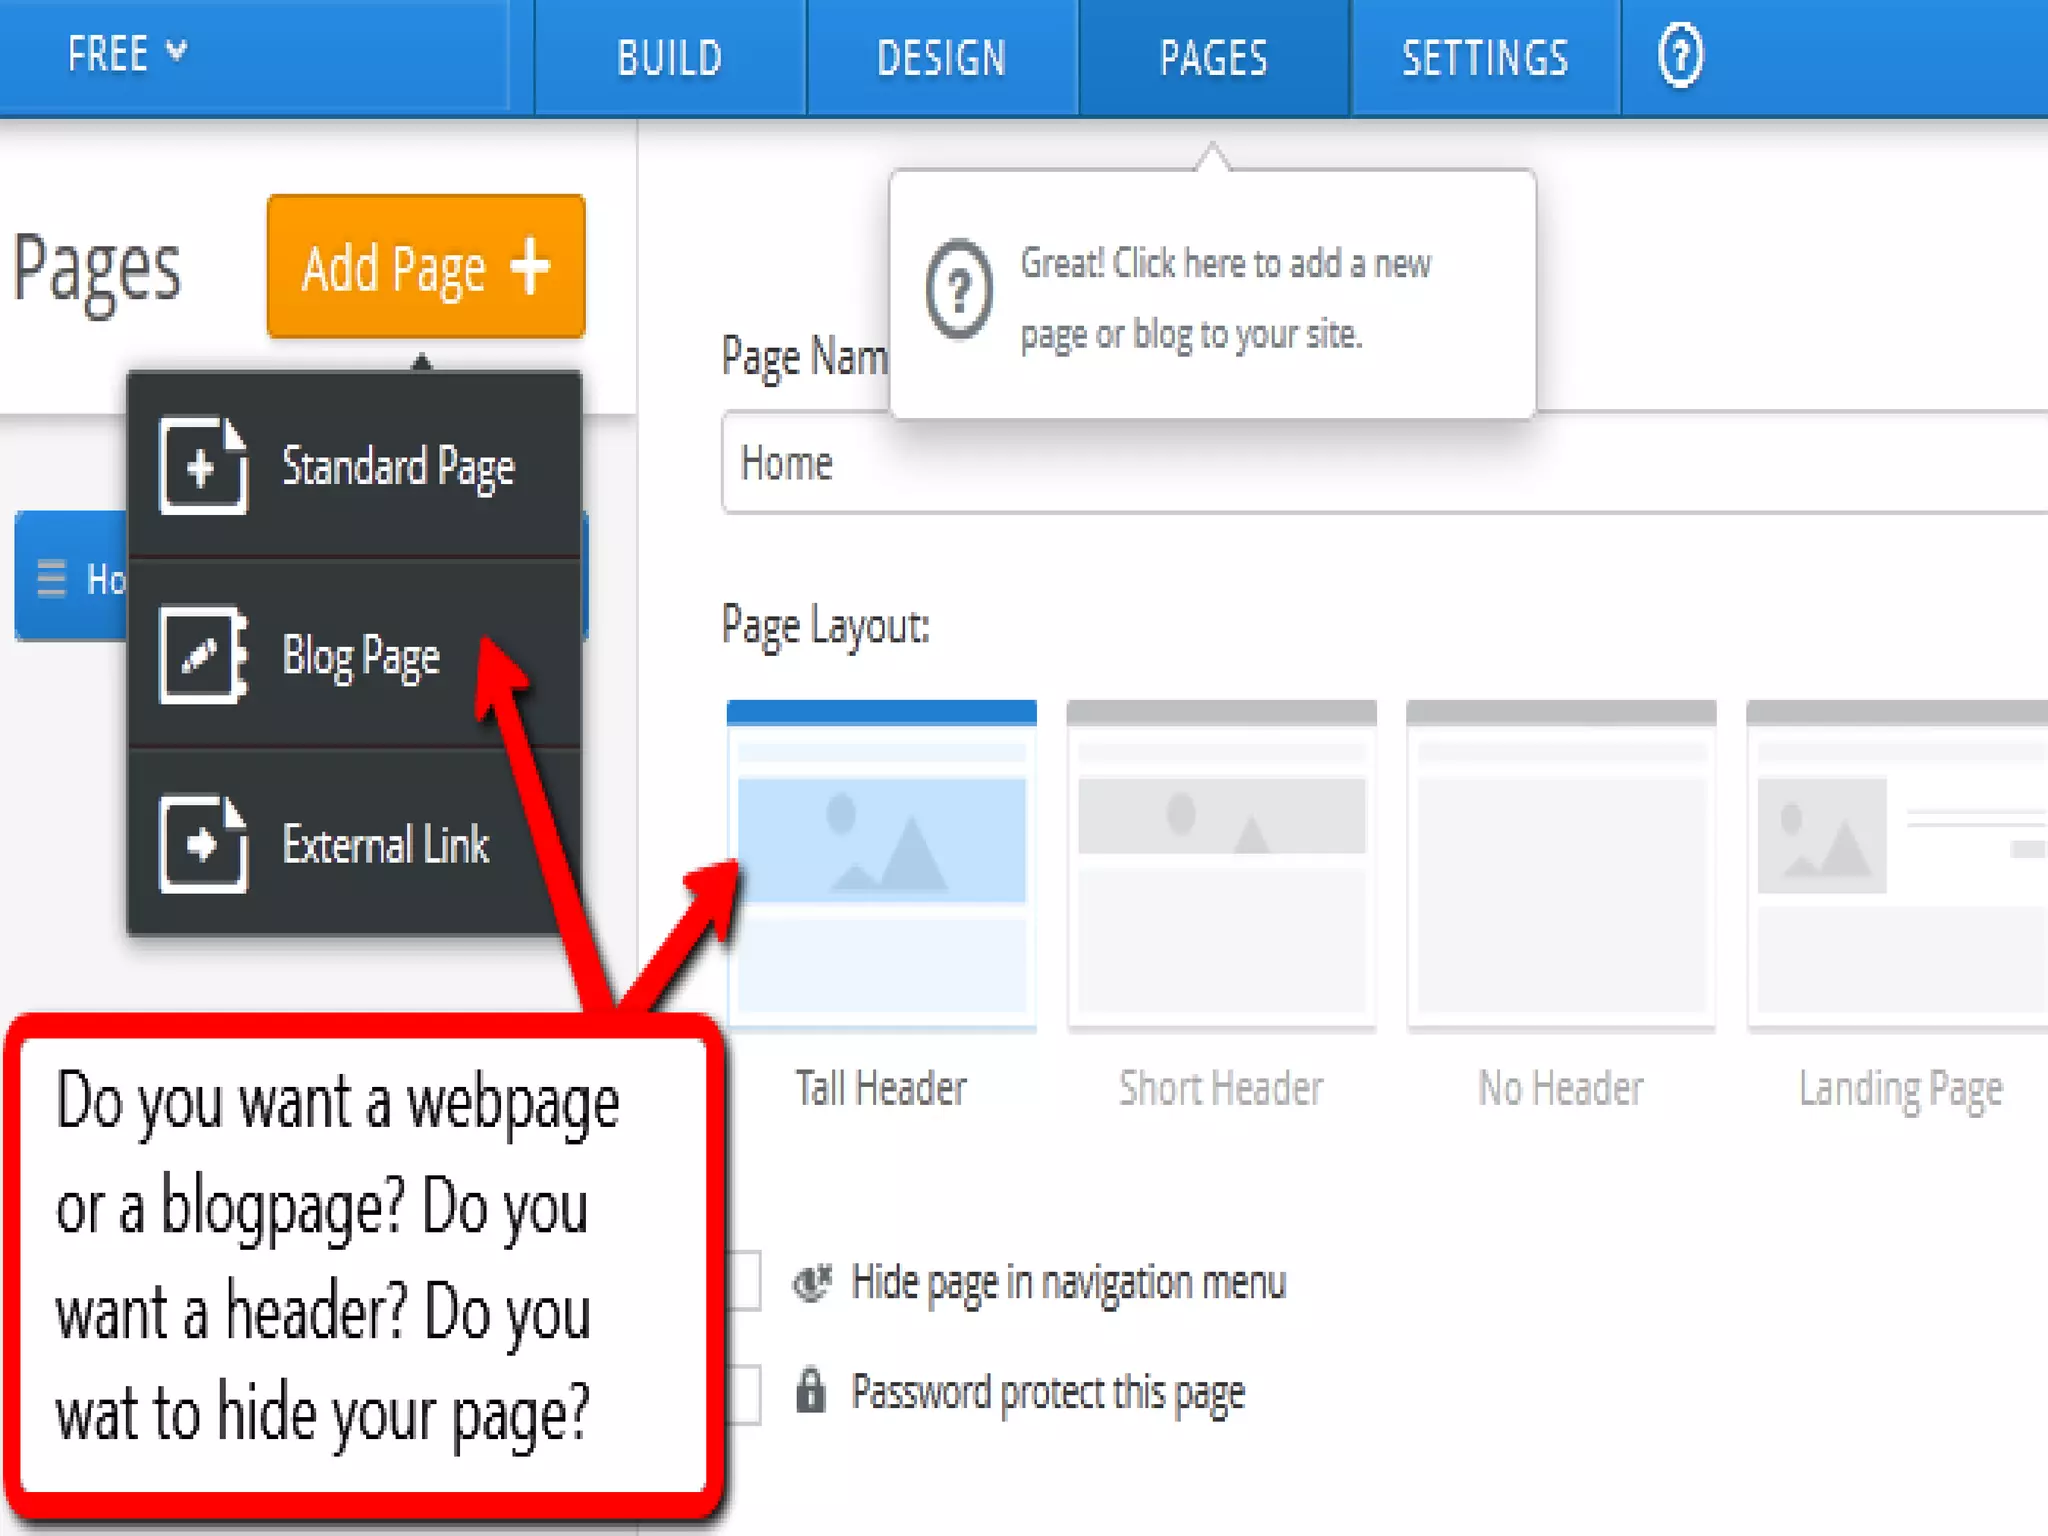Click the drag handle on Home page item
Viewport: 2048px width, 1536px height.
[51, 578]
